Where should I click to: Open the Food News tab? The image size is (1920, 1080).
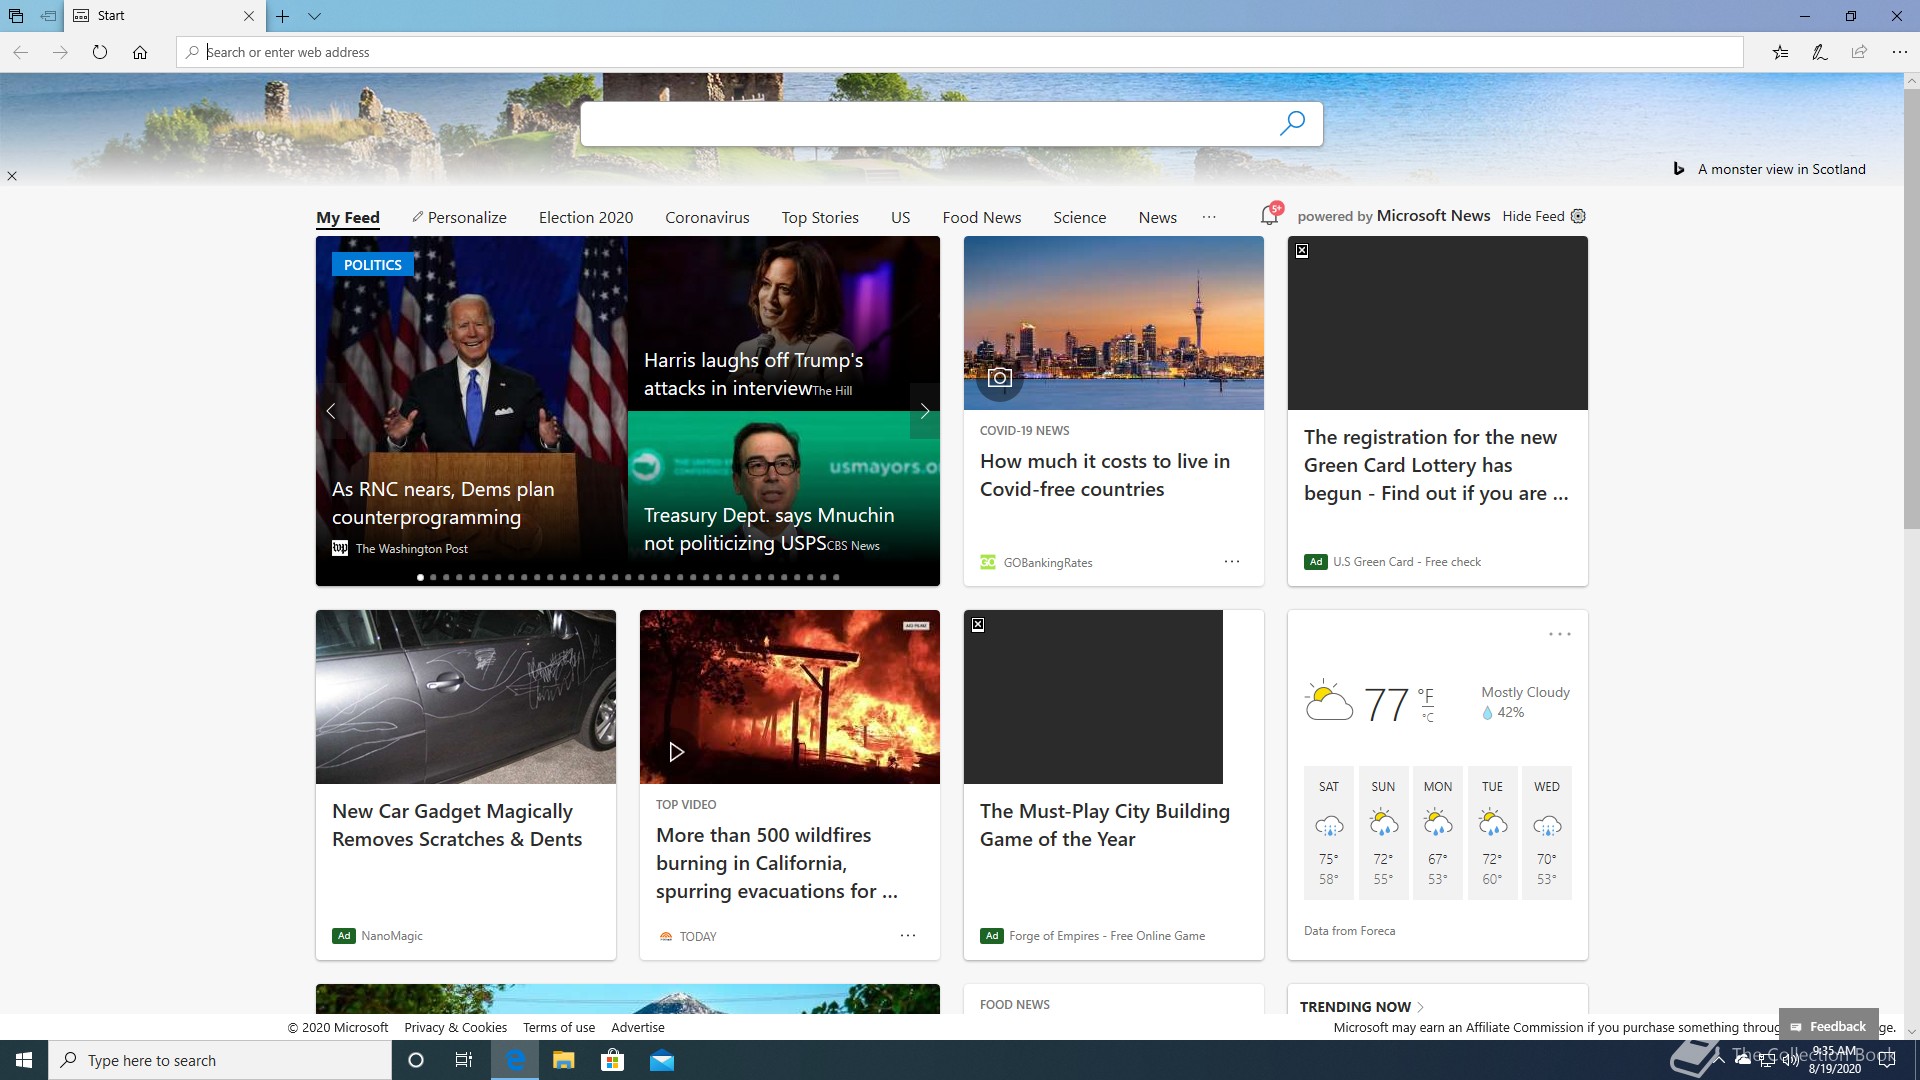point(982,217)
